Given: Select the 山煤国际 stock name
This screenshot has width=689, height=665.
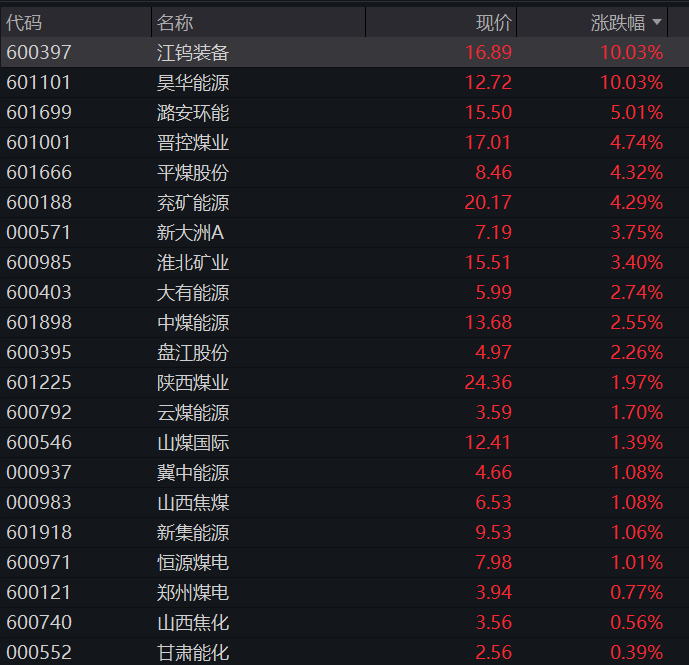Looking at the screenshot, I should [193, 443].
